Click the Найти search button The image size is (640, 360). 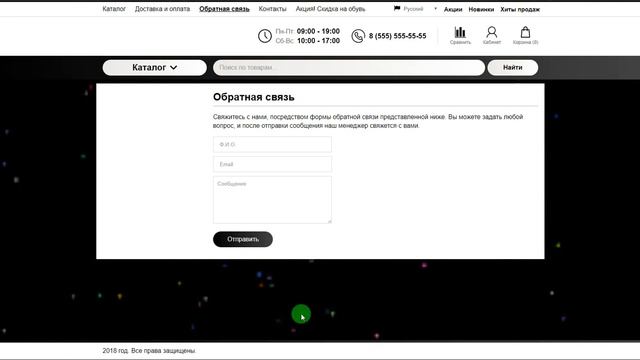(513, 67)
